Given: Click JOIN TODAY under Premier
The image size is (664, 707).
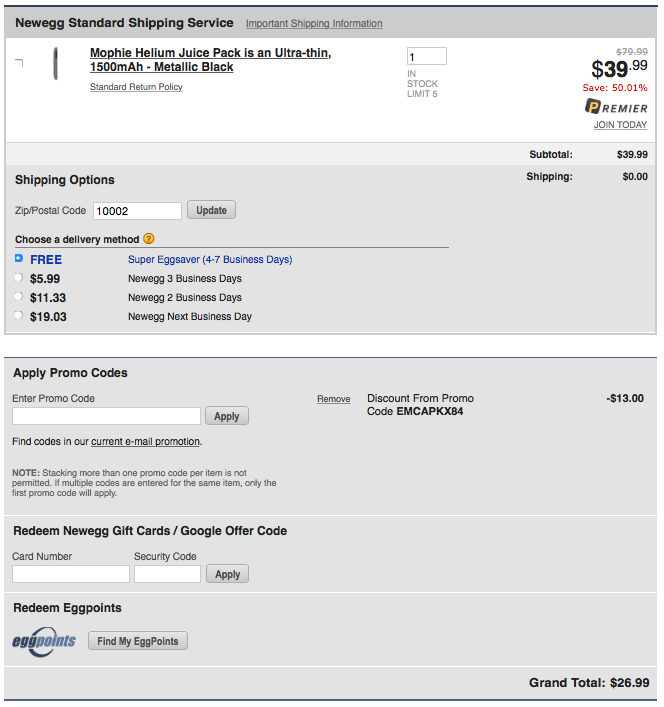Looking at the screenshot, I should tap(620, 124).
